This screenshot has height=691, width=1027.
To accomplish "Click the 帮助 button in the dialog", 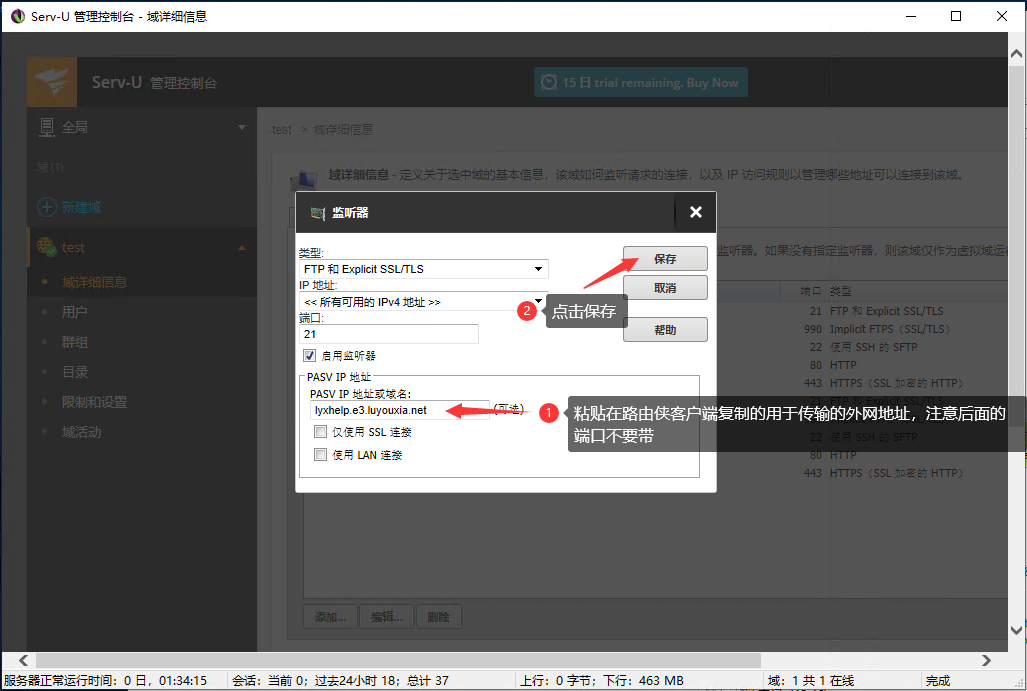I will (x=664, y=328).
